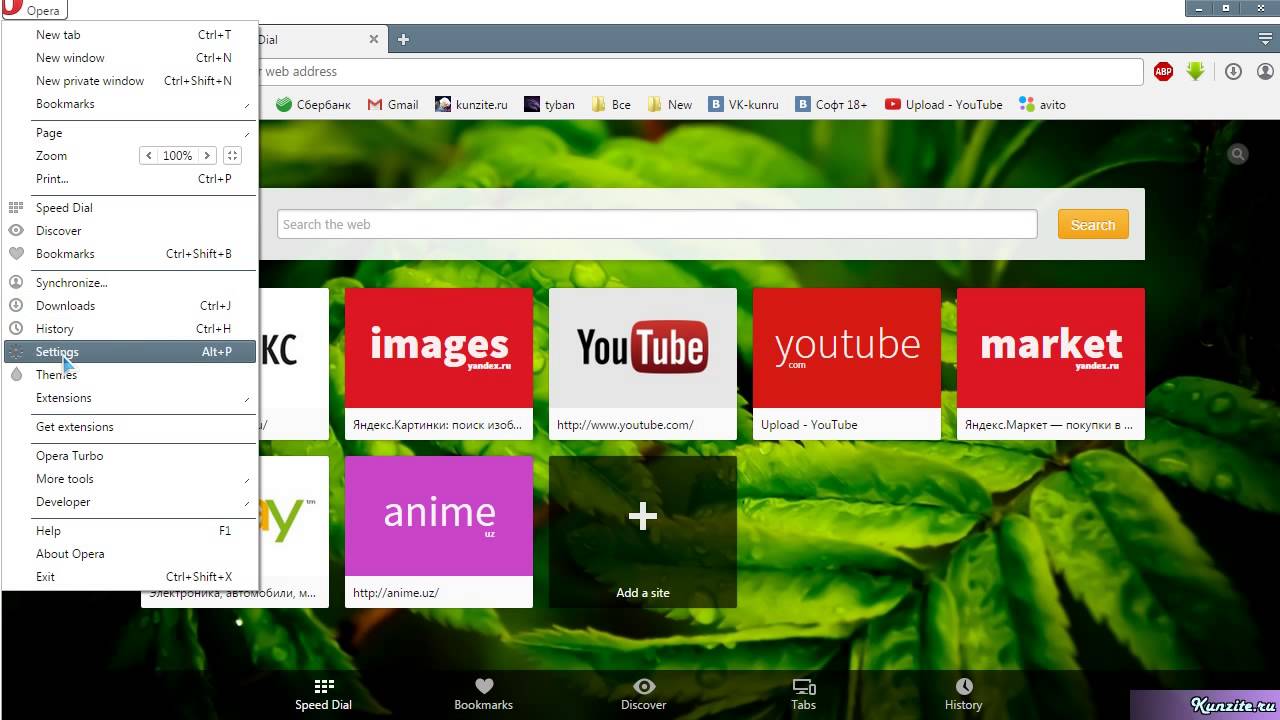The width and height of the screenshot is (1280, 720).
Task: Open the Все bookmarks folder
Action: 611,104
